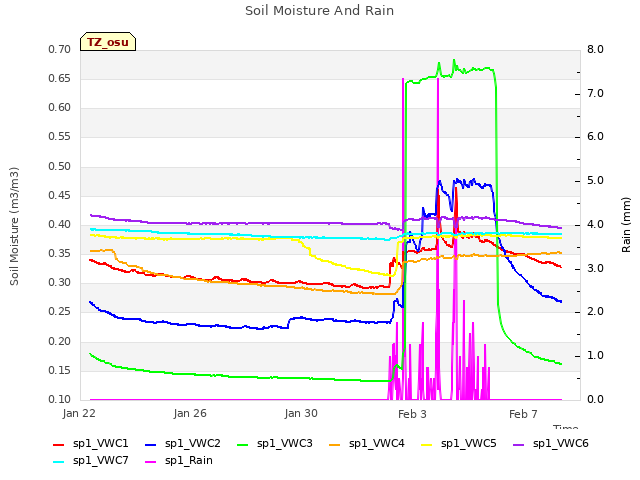Image resolution: width=640 pixels, height=480 pixels.
Task: Click the Soil Moisture (m3/m3) axis label
Action: [x=14, y=226]
